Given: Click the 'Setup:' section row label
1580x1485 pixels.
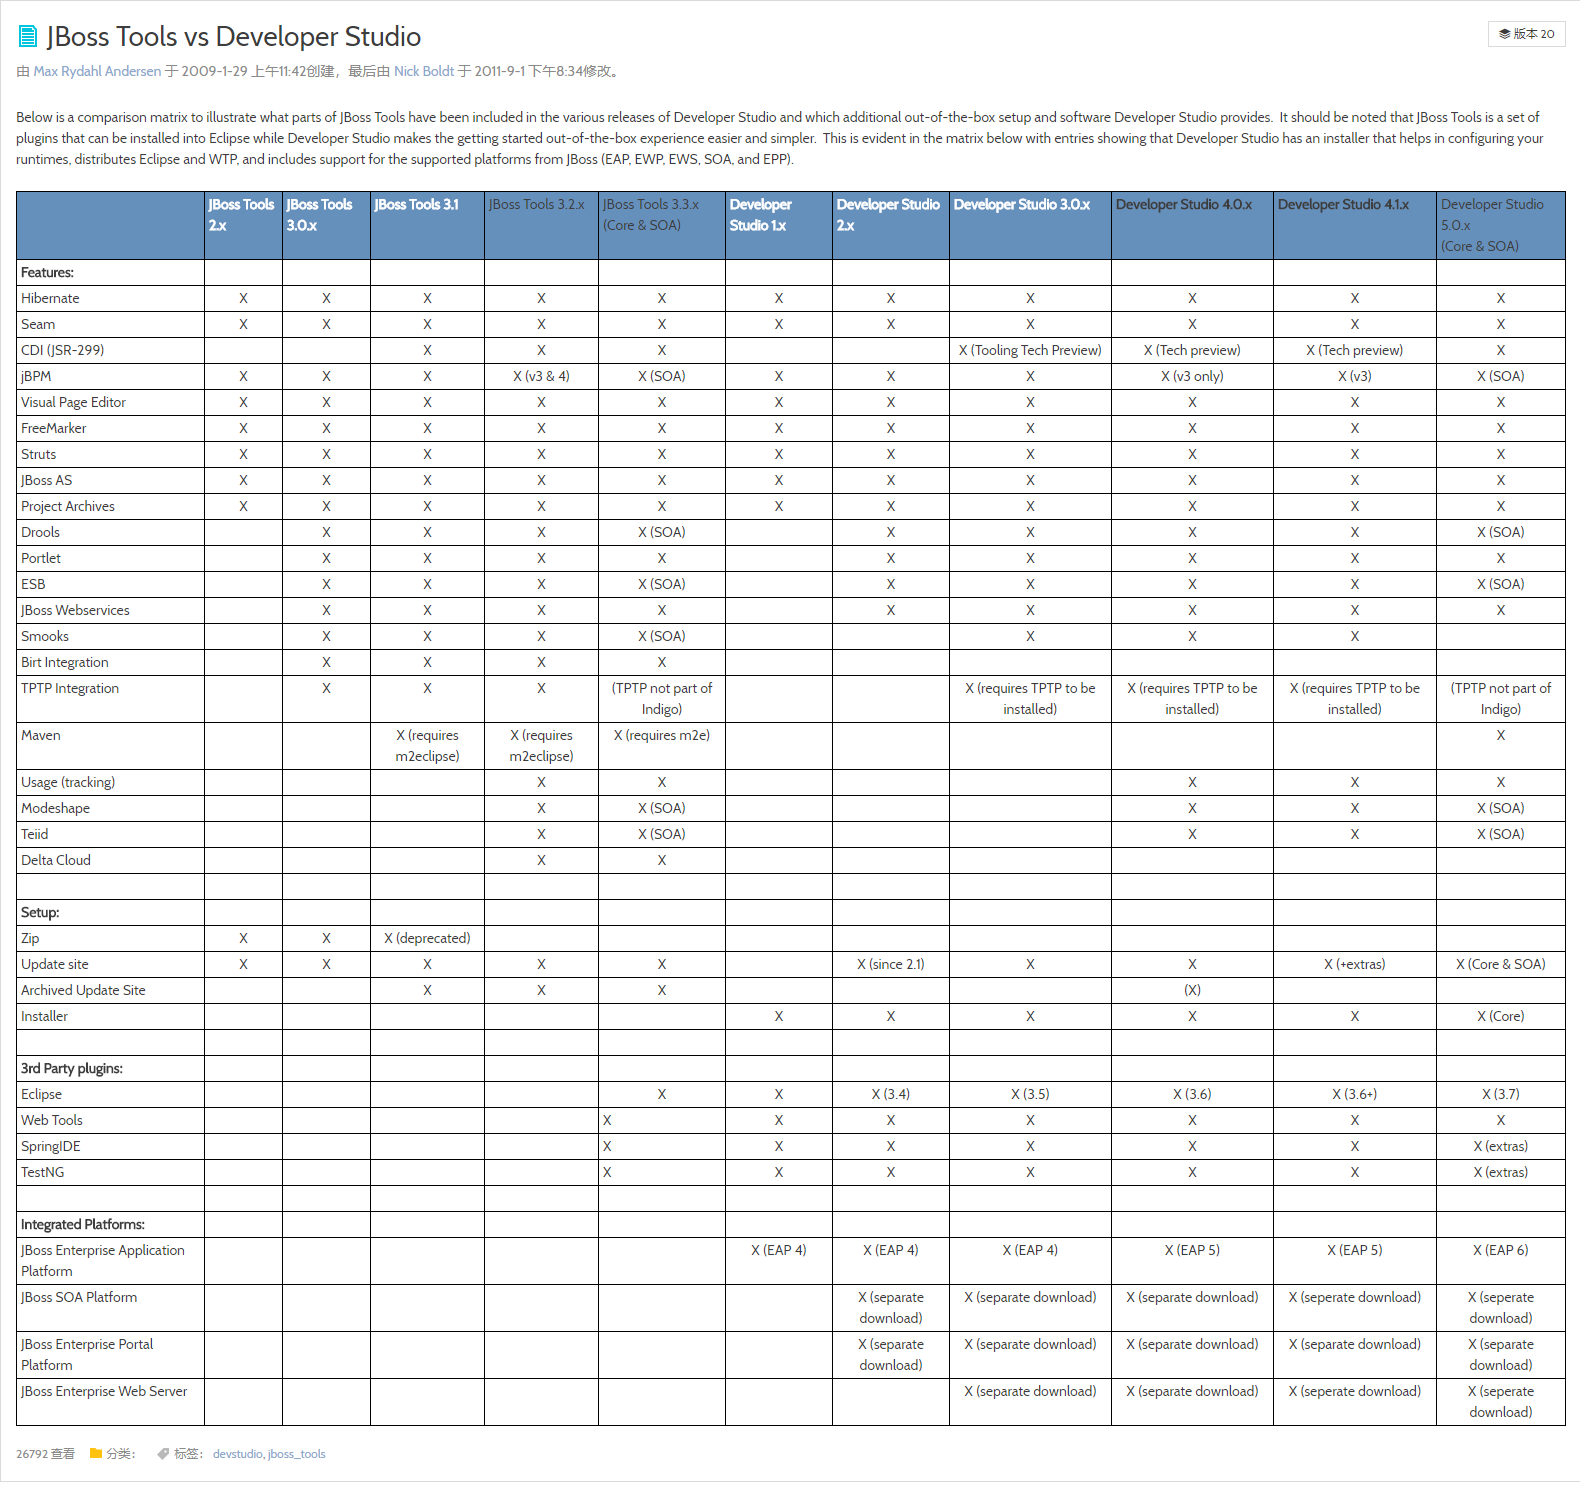Looking at the screenshot, I should 40,912.
